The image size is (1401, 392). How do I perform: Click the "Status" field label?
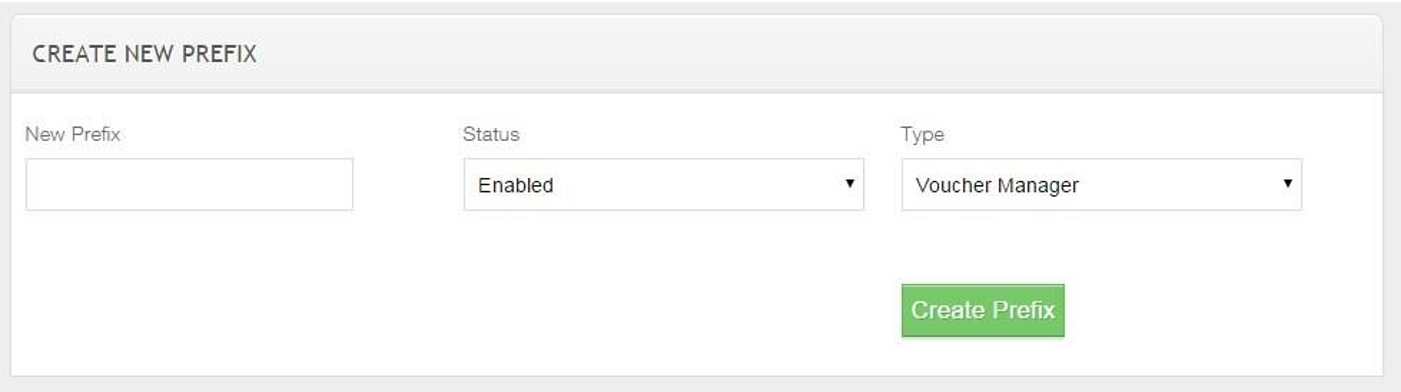[491, 134]
